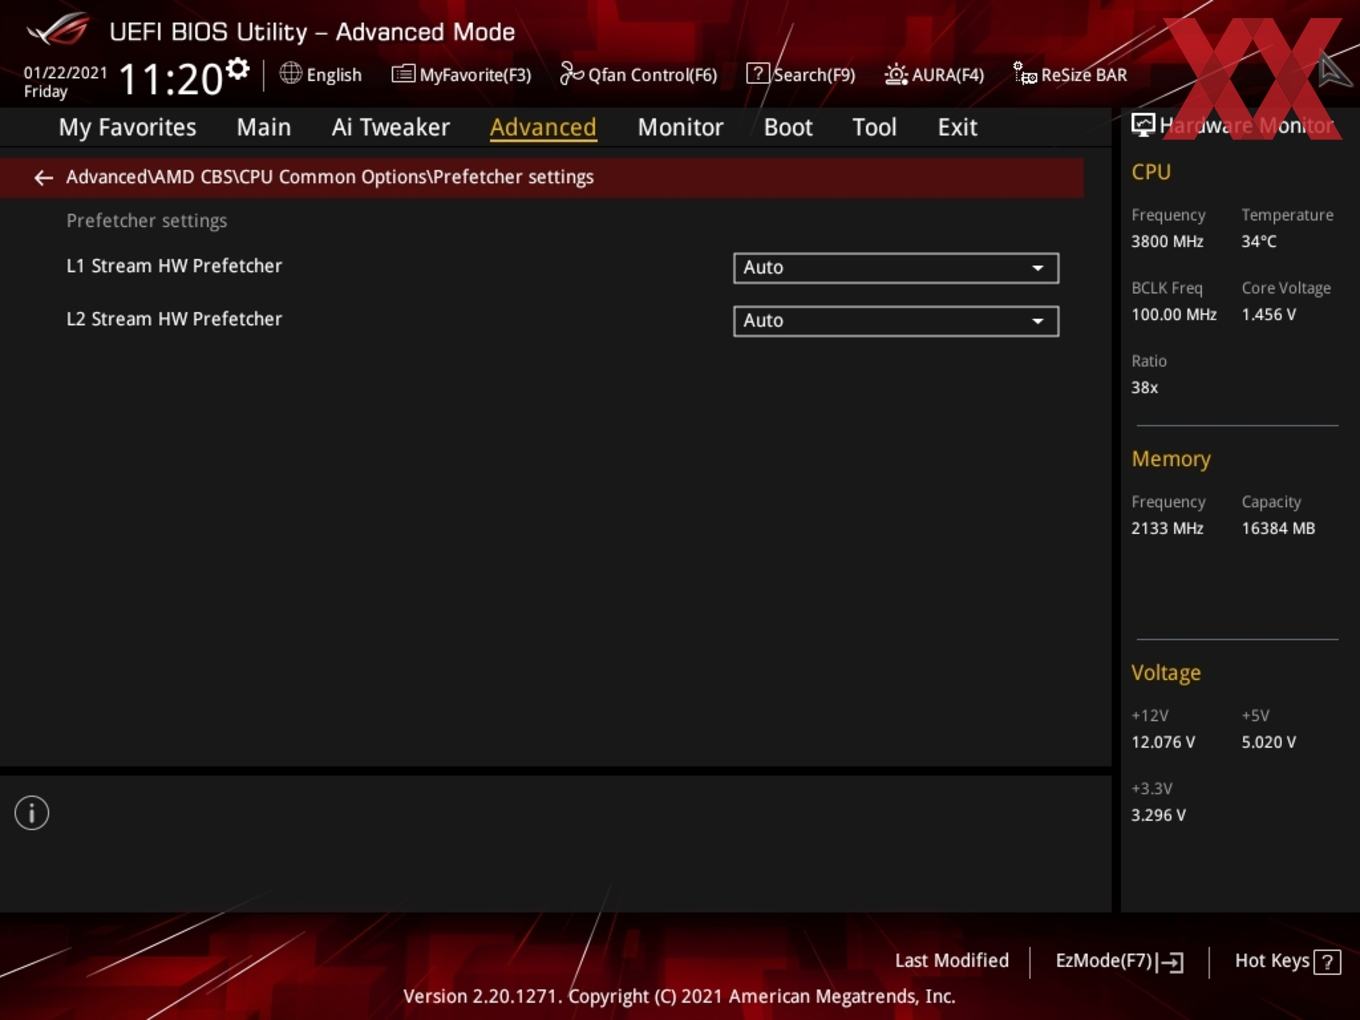Viewport: 1360px width, 1020px height.
Task: Click the Hardware Monitor display icon
Action: click(1143, 125)
